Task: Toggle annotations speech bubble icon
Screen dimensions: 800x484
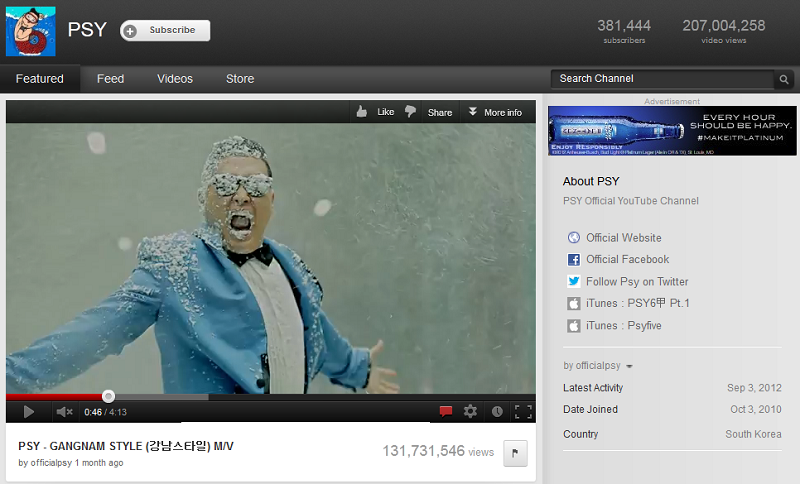Action: 446,411
